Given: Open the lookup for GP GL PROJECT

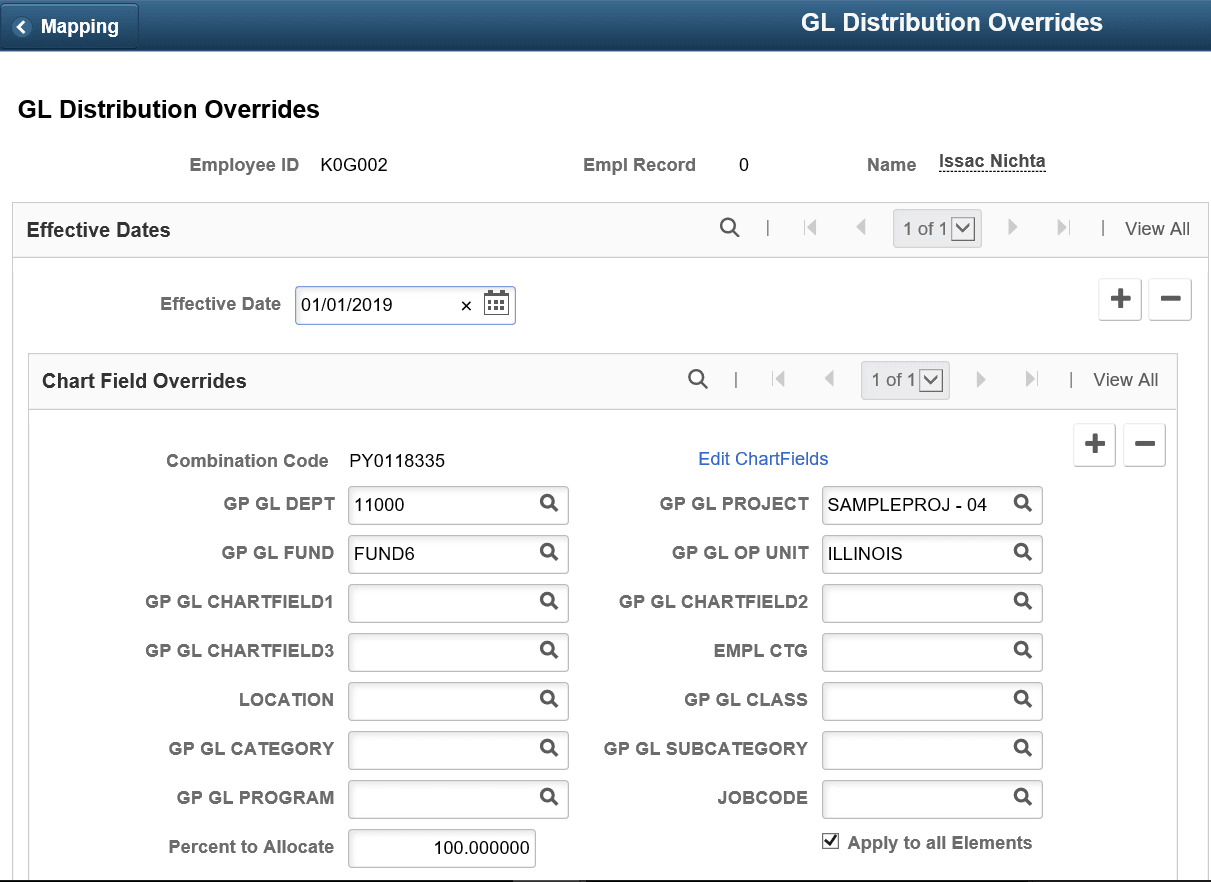Looking at the screenshot, I should [1022, 505].
